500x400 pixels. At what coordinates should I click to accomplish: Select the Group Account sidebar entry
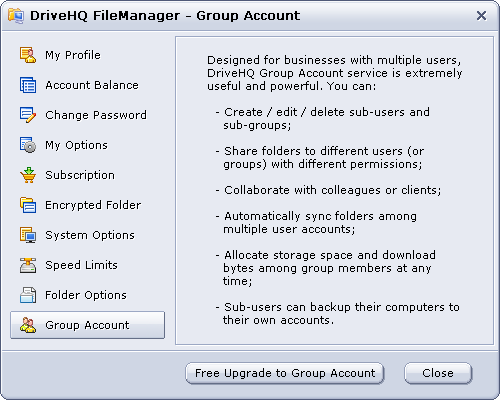(x=88, y=325)
